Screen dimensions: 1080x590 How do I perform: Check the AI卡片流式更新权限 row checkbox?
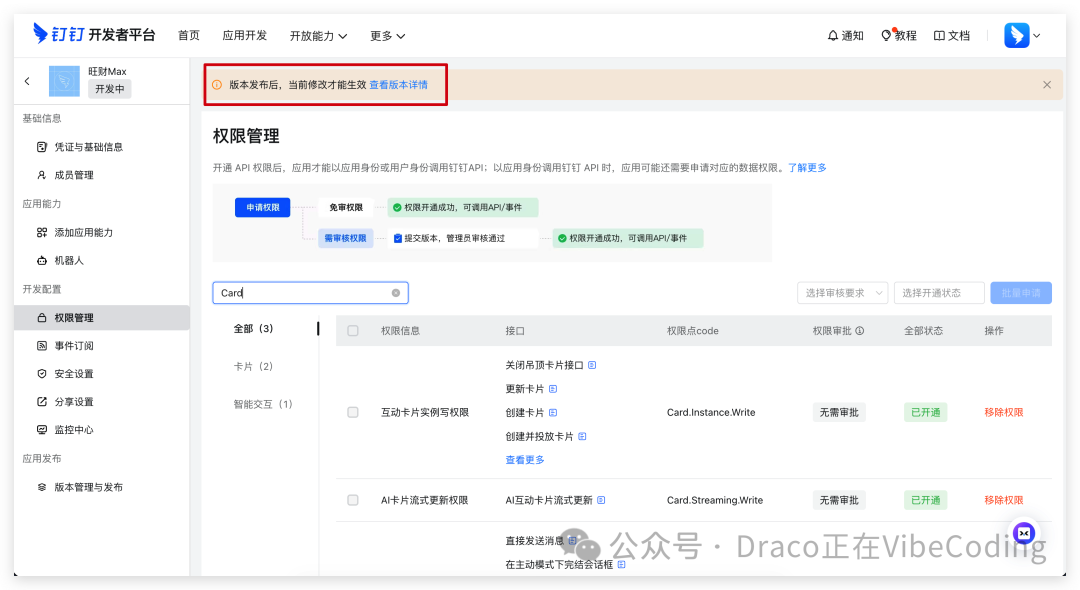(x=353, y=499)
